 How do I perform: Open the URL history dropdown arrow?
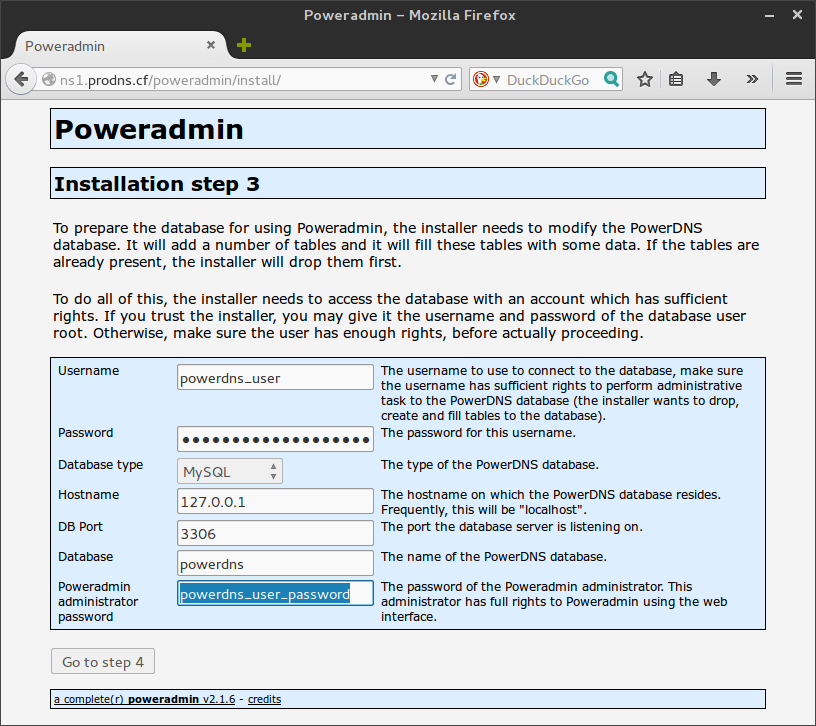point(434,79)
